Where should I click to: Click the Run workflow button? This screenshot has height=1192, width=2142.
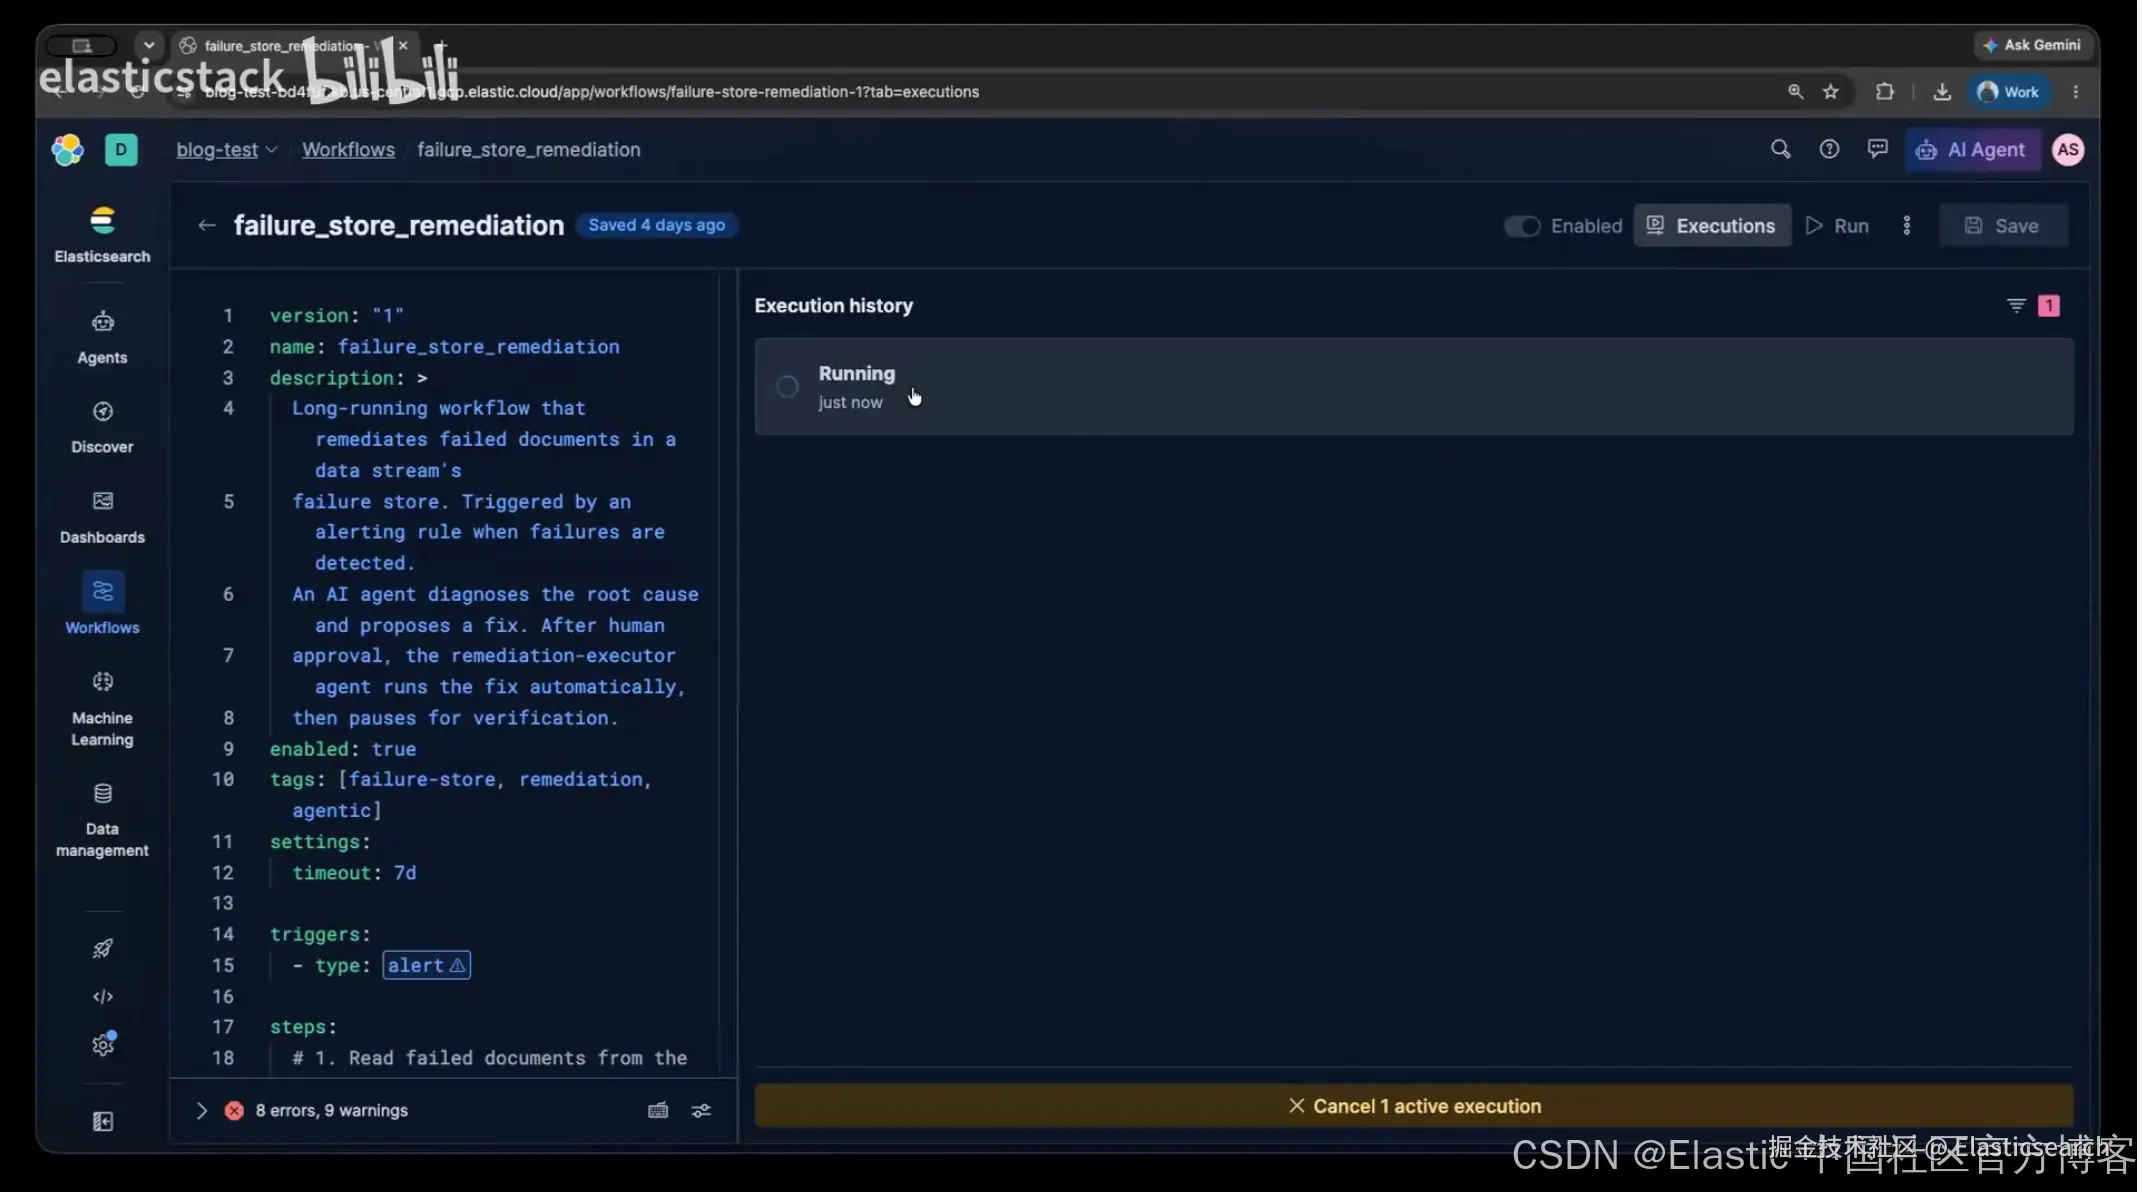[1838, 226]
